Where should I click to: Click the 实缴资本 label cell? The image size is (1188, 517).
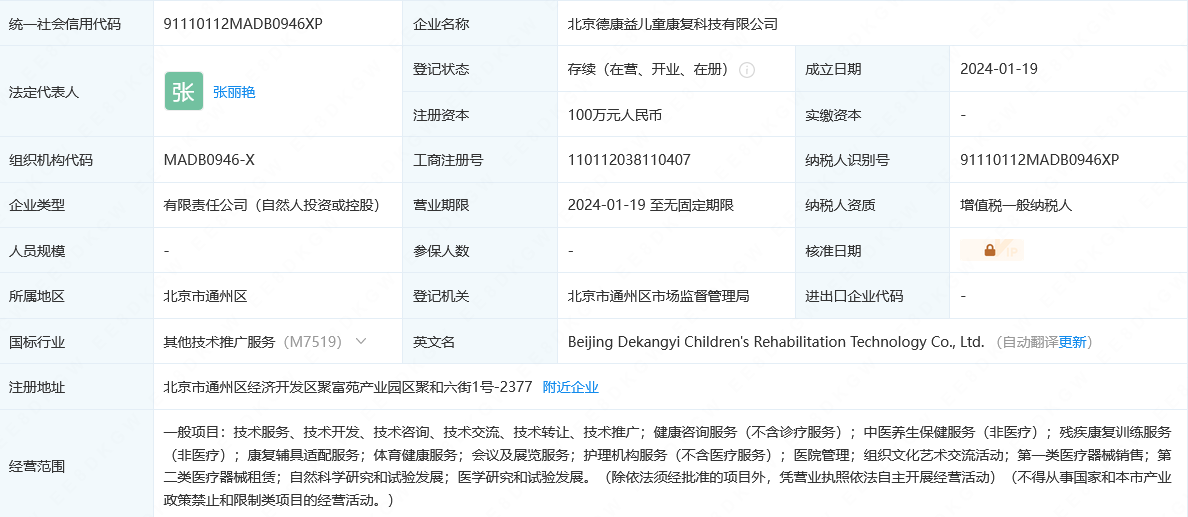872,115
